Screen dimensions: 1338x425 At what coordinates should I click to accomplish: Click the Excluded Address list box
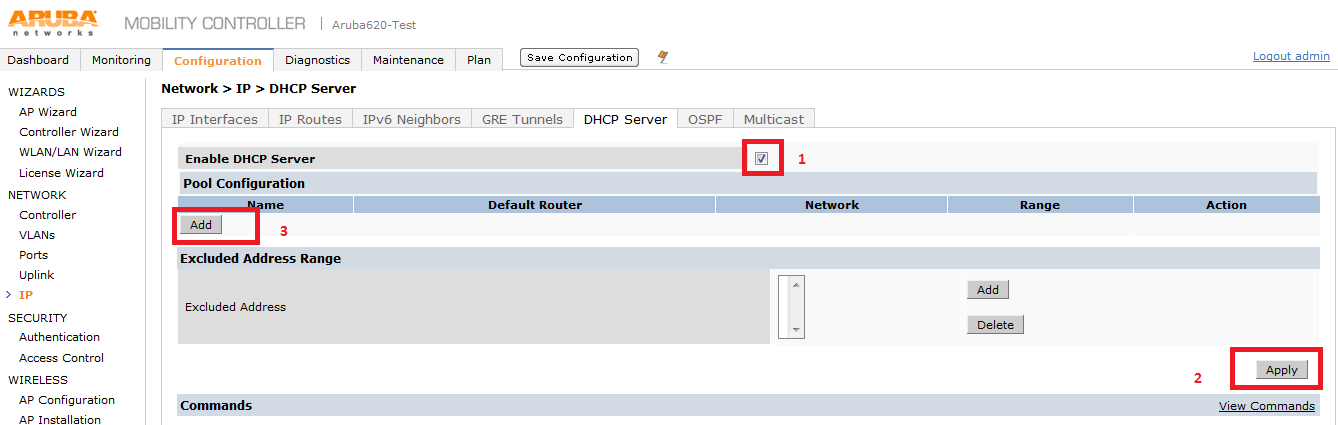click(791, 307)
